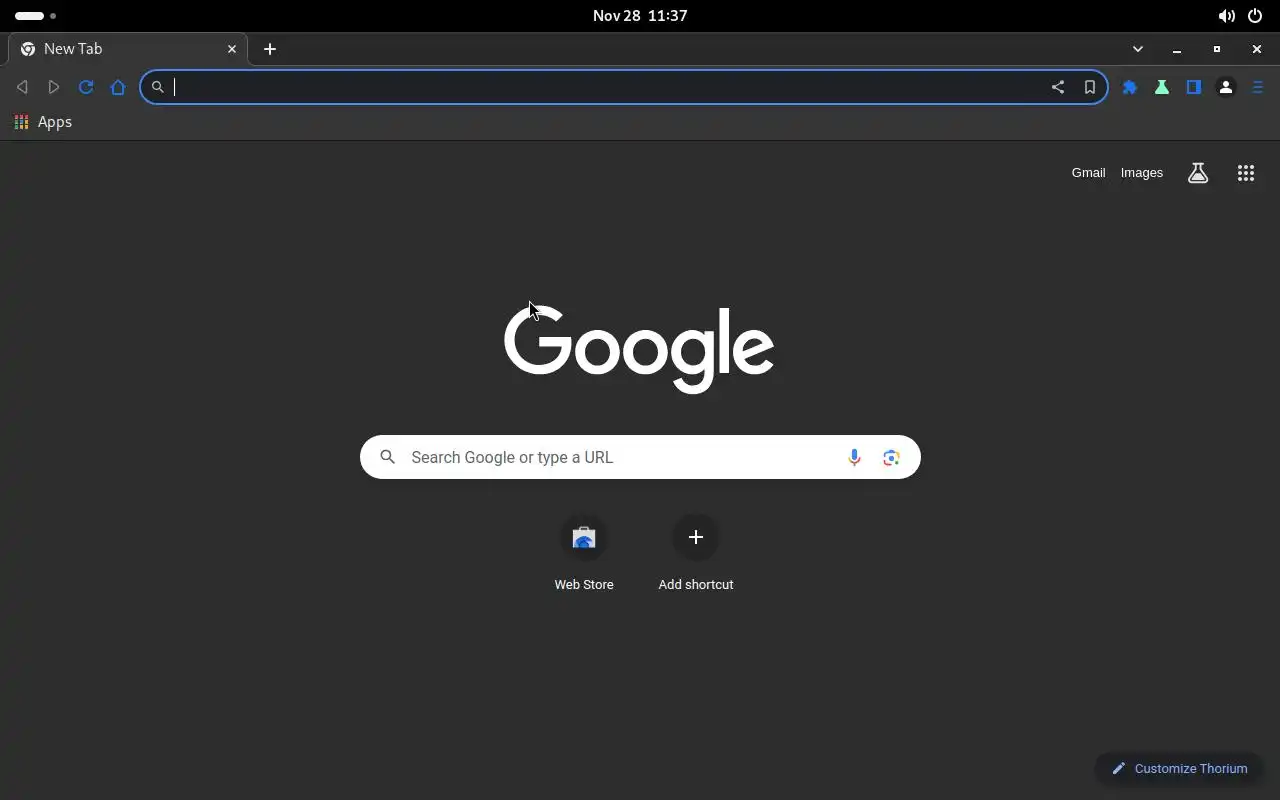Open the home page via house icon
Viewport: 1280px width, 800px height.
[118, 87]
